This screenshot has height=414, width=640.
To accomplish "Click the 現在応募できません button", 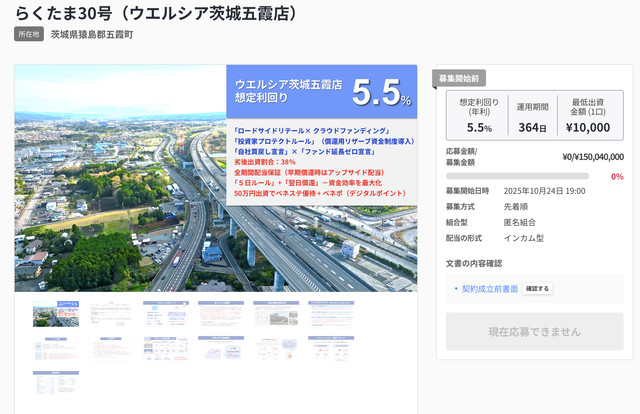I will coord(534,332).
